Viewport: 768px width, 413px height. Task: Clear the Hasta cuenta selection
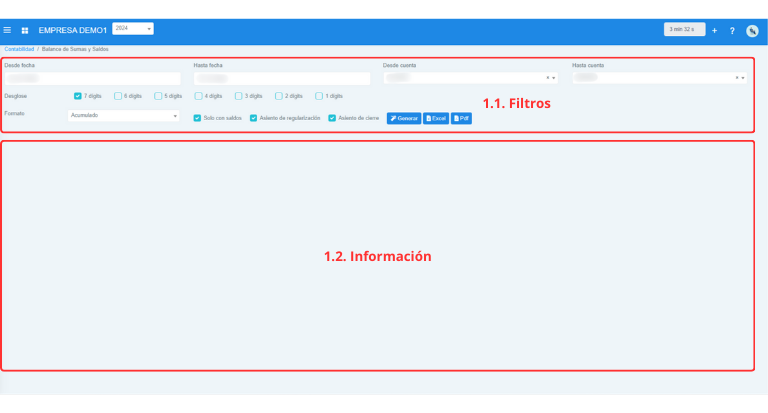(x=737, y=78)
